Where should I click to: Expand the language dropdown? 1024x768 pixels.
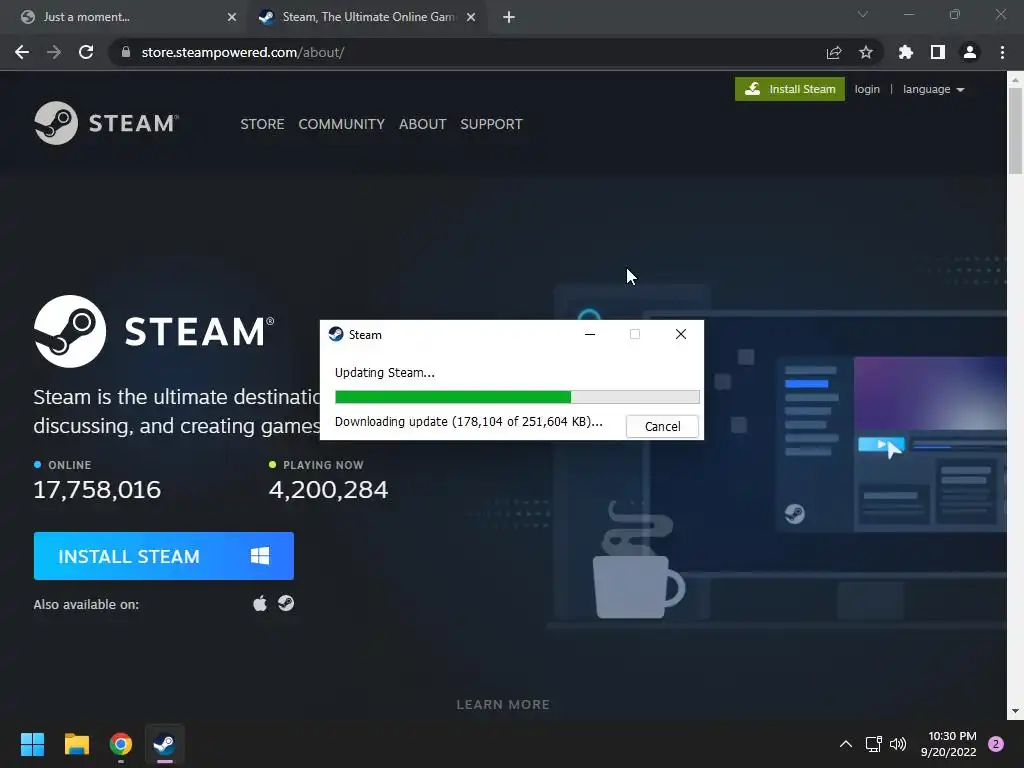(x=933, y=89)
